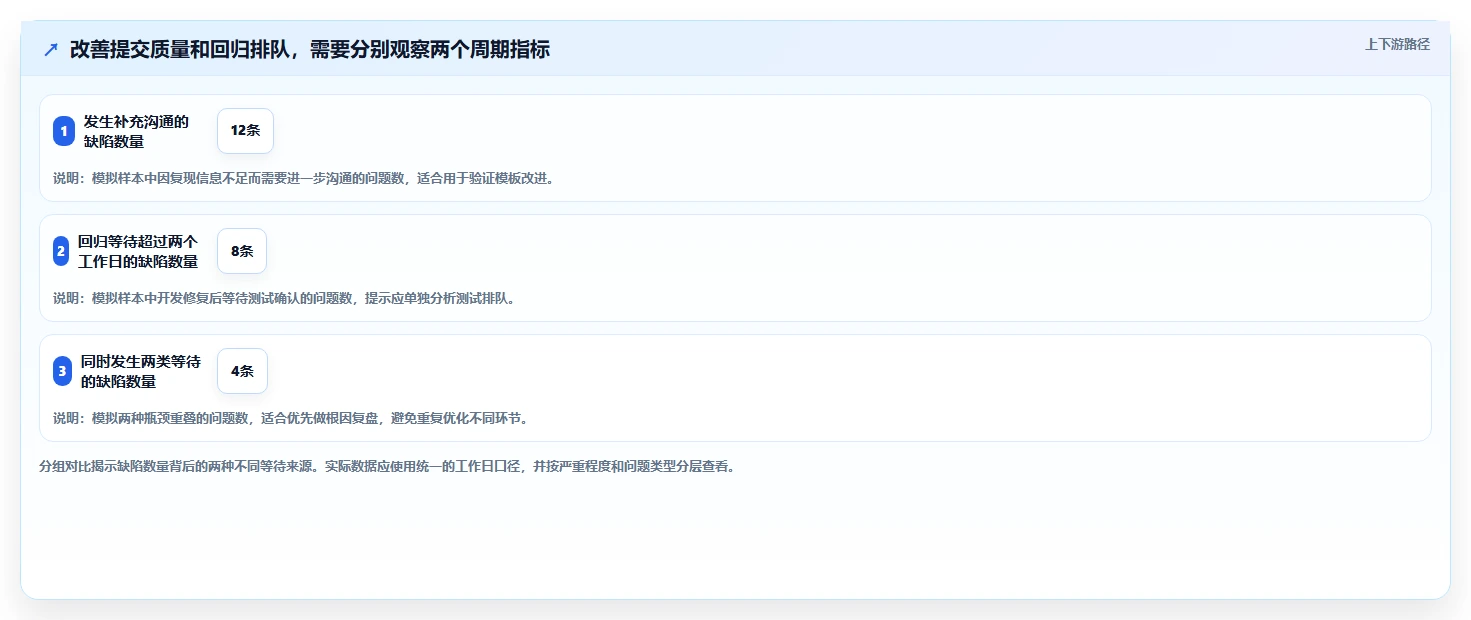Click the 8条 value chip
Screen dimensions: 1471x620
pos(242,251)
